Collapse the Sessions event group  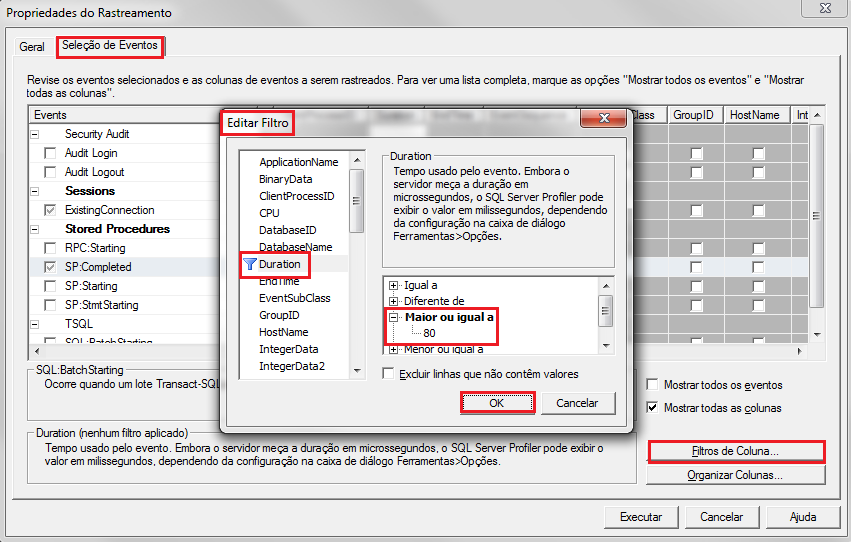[x=35, y=191]
